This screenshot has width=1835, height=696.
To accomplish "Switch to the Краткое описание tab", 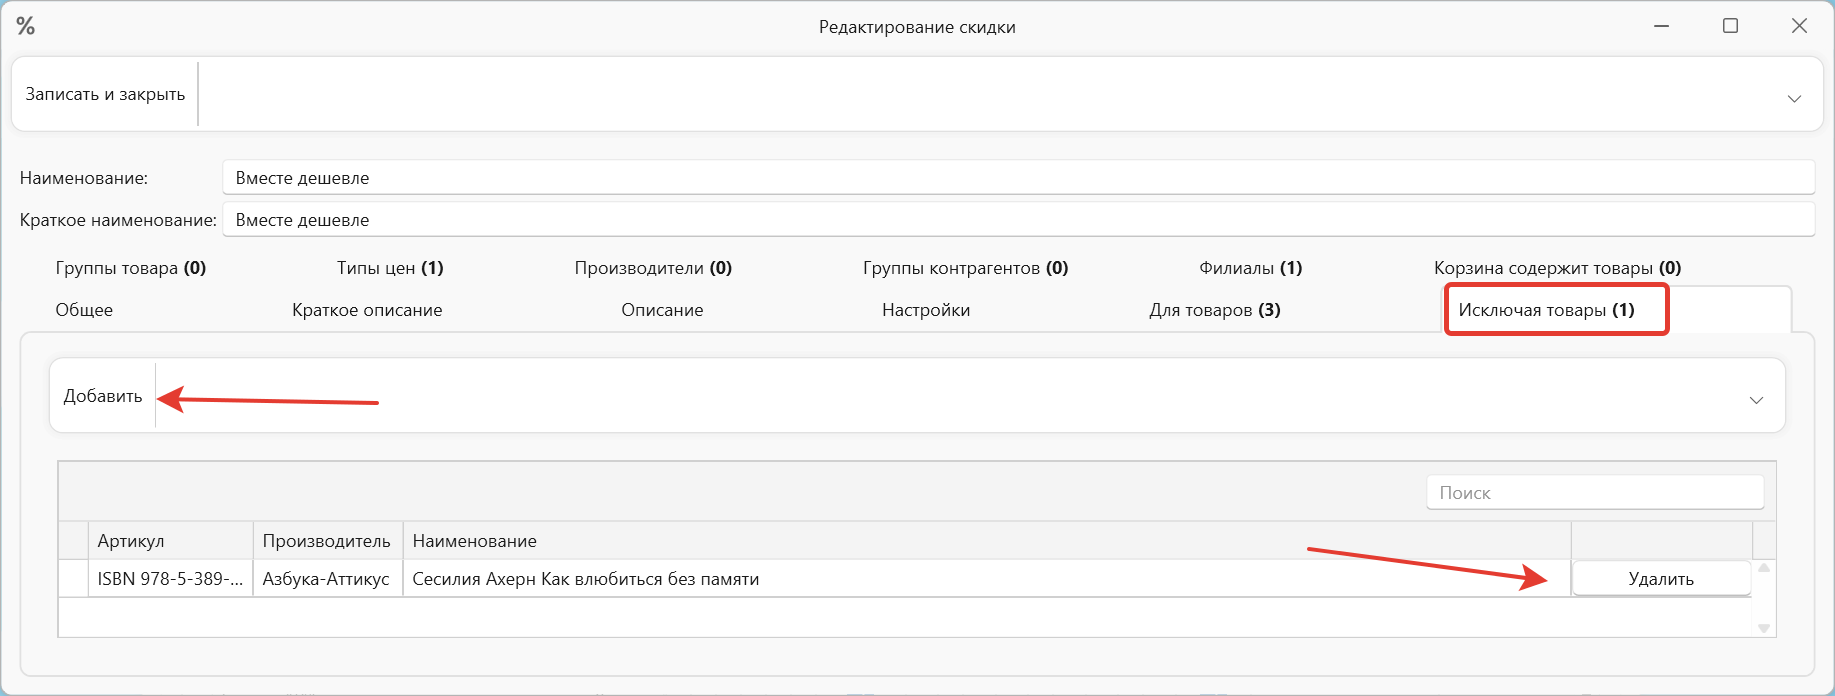I will [x=367, y=310].
